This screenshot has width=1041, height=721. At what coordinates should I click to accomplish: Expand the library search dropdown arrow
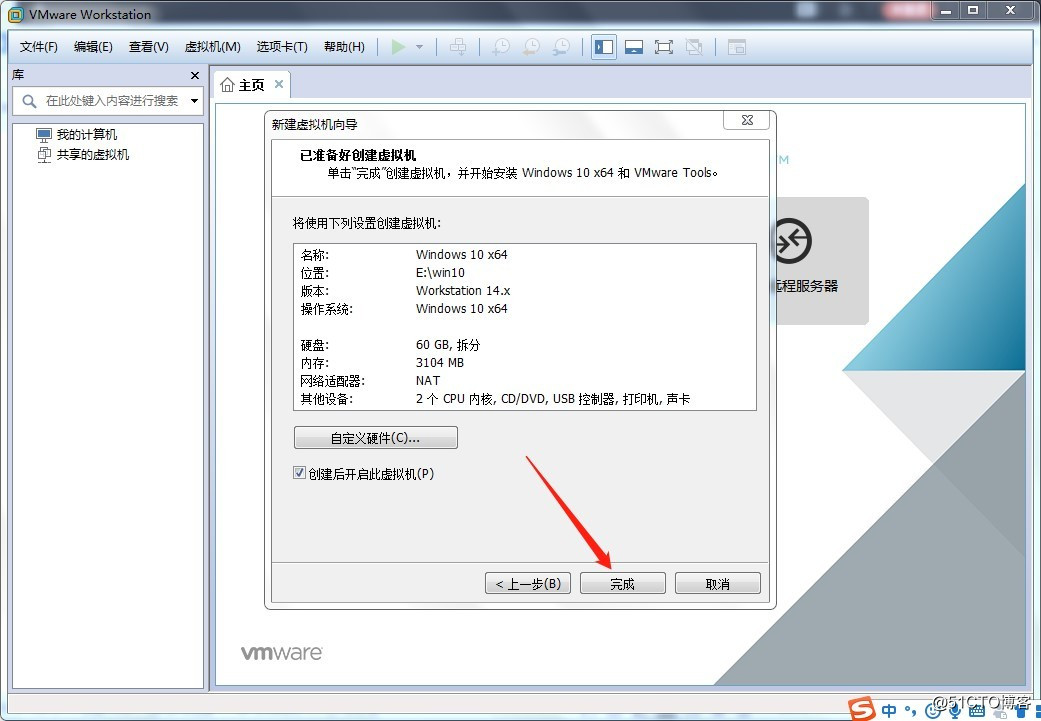195,101
